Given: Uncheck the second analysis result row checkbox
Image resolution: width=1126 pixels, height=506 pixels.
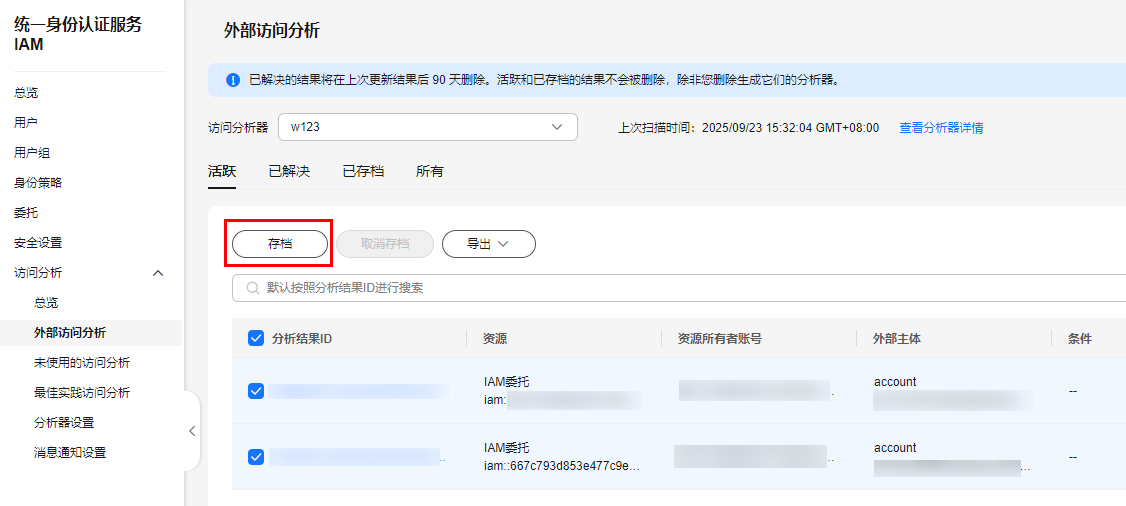Looking at the screenshot, I should pos(256,457).
